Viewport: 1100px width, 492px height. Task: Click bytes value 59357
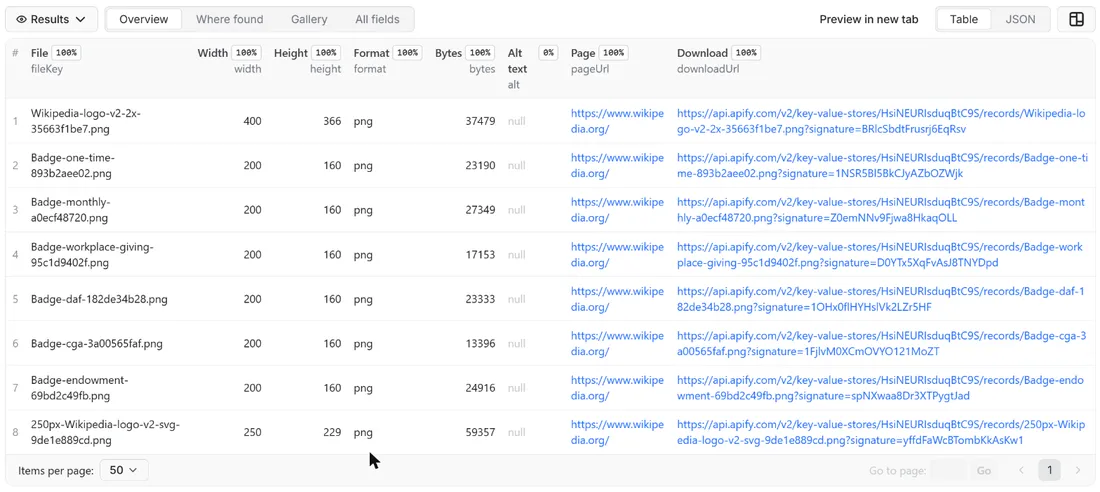(x=481, y=433)
